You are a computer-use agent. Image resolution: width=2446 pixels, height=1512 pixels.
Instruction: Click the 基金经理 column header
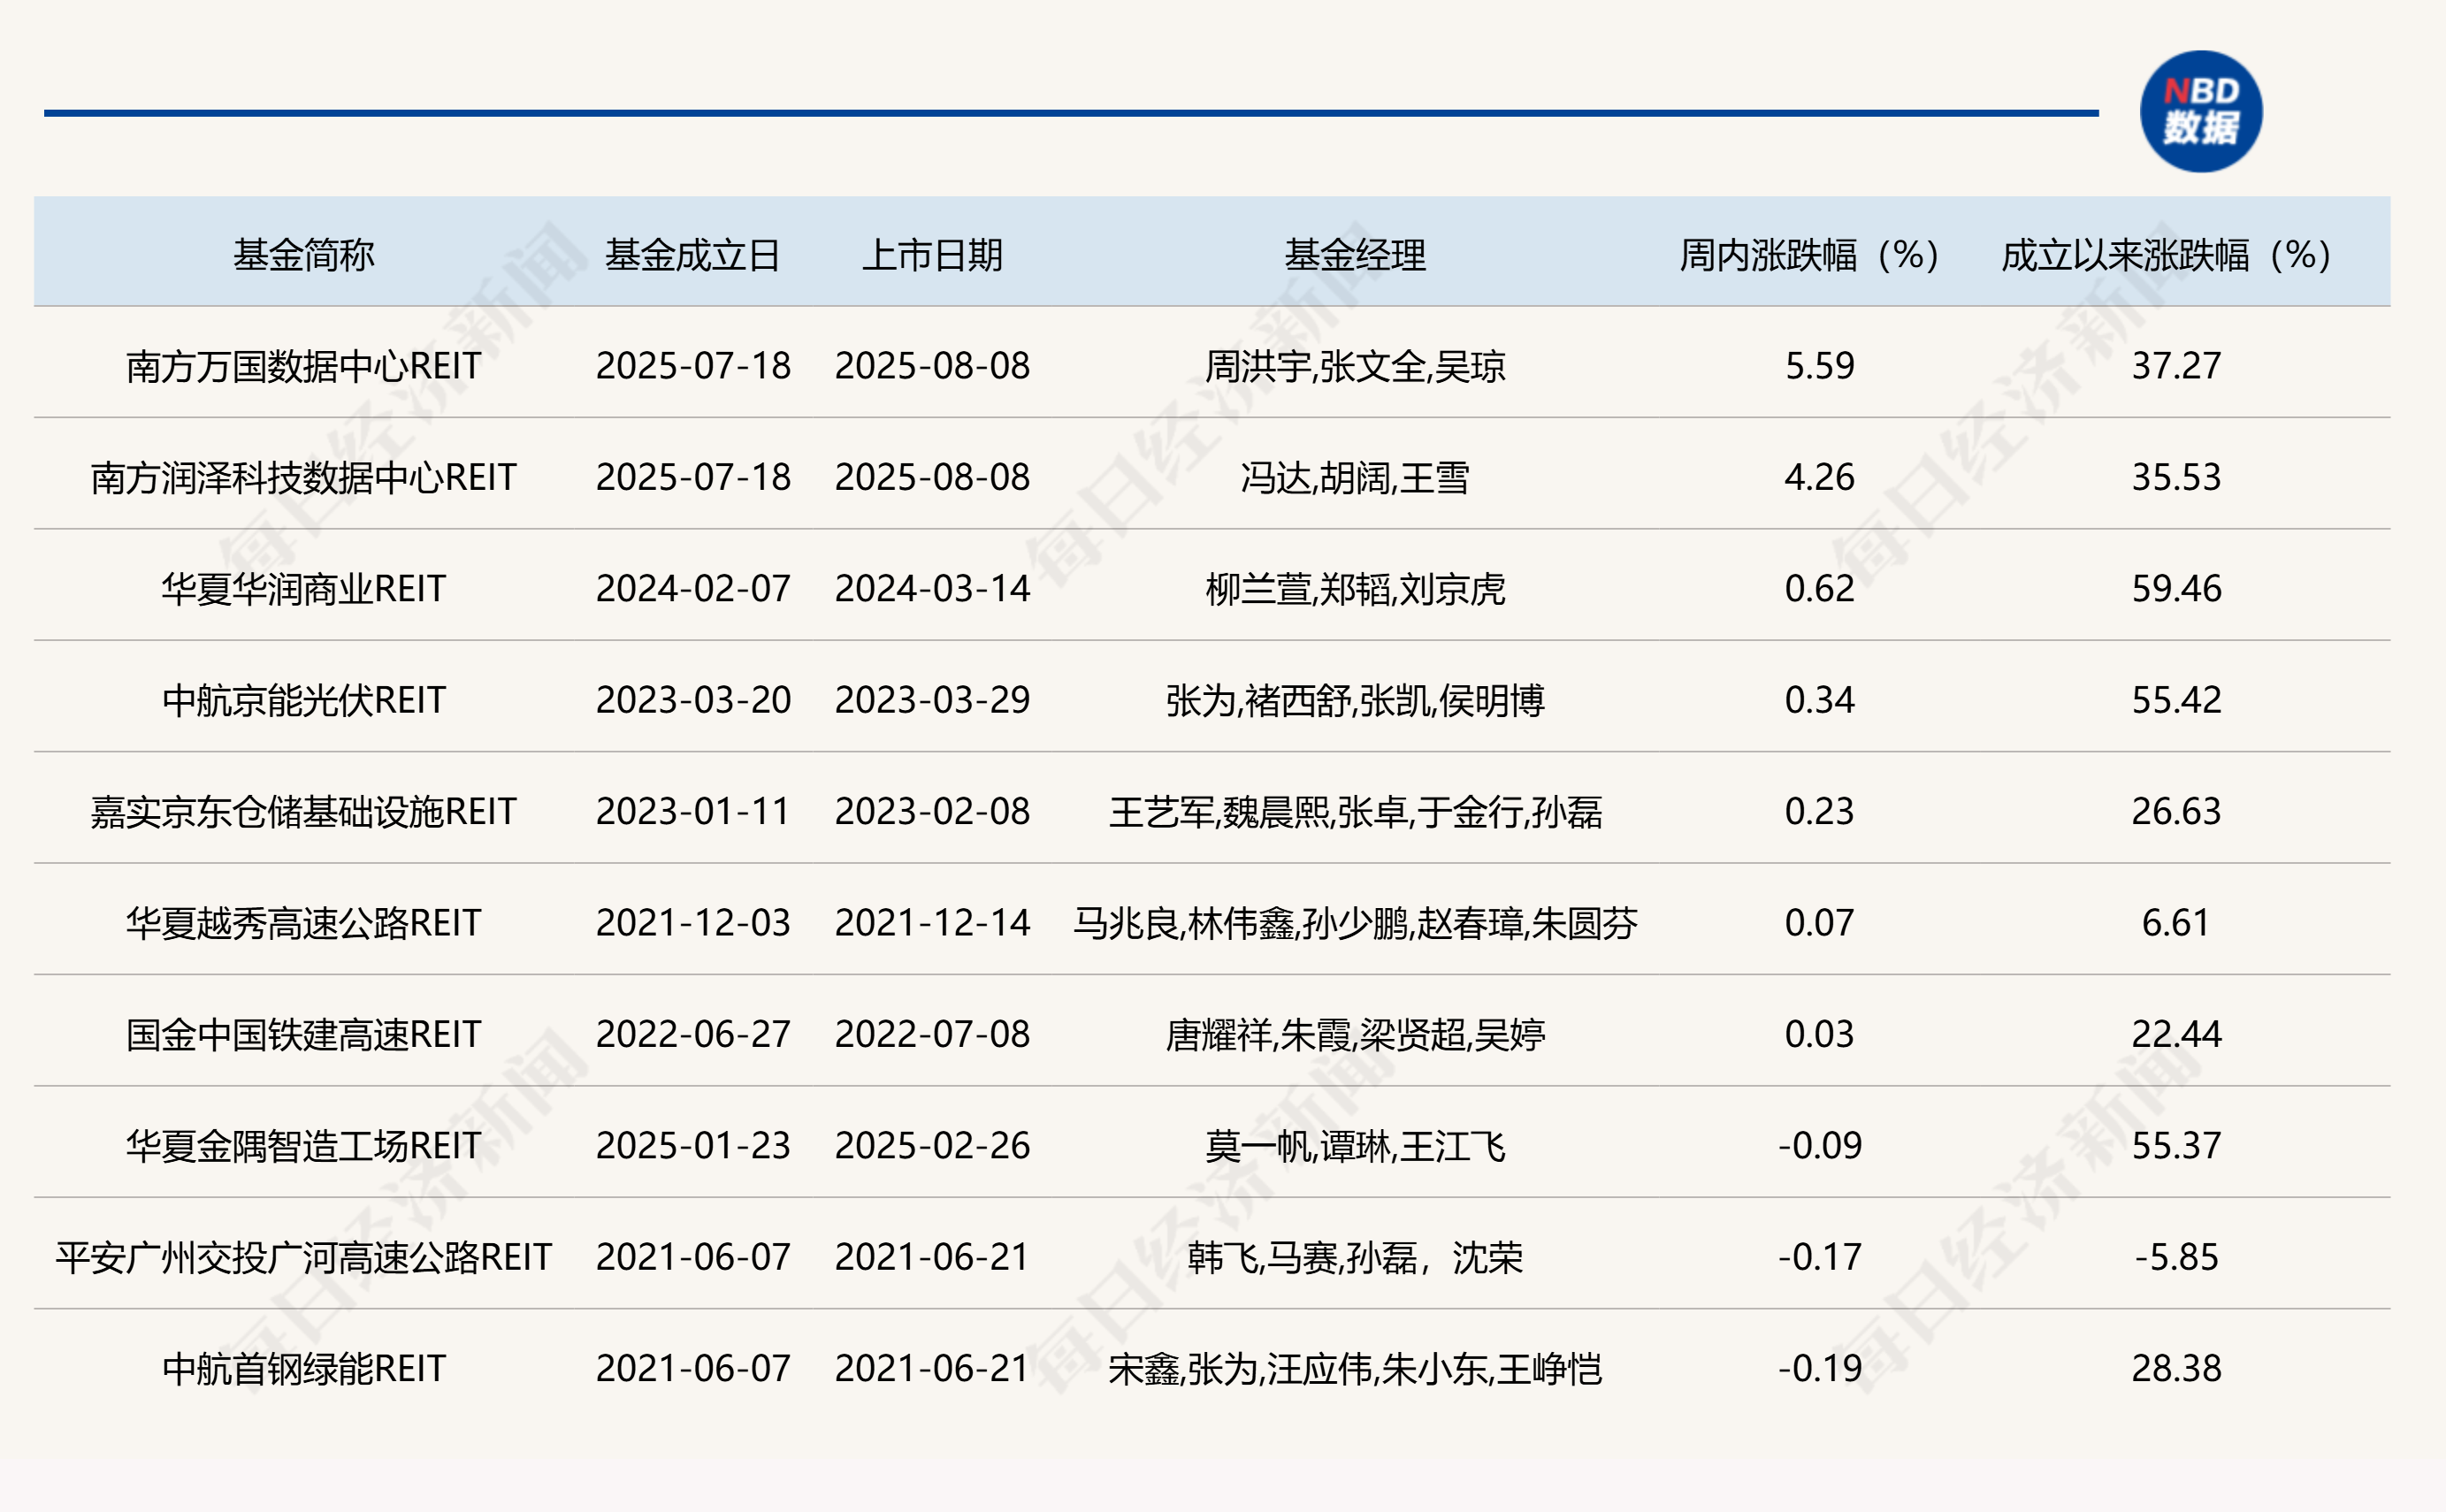tap(1354, 255)
